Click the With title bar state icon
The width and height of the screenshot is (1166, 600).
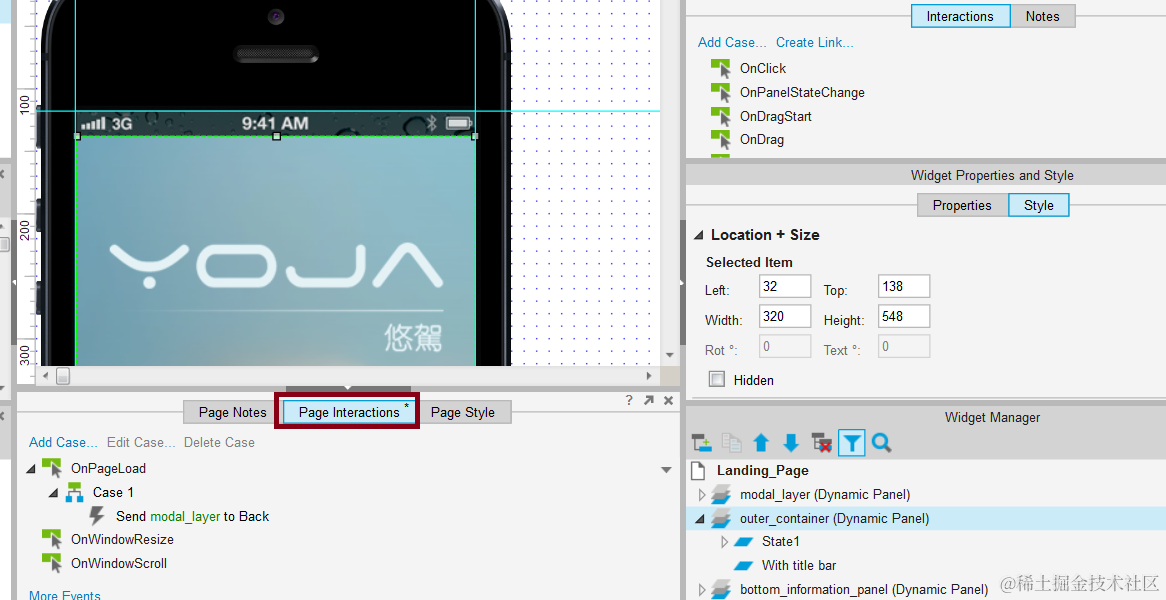coord(744,566)
